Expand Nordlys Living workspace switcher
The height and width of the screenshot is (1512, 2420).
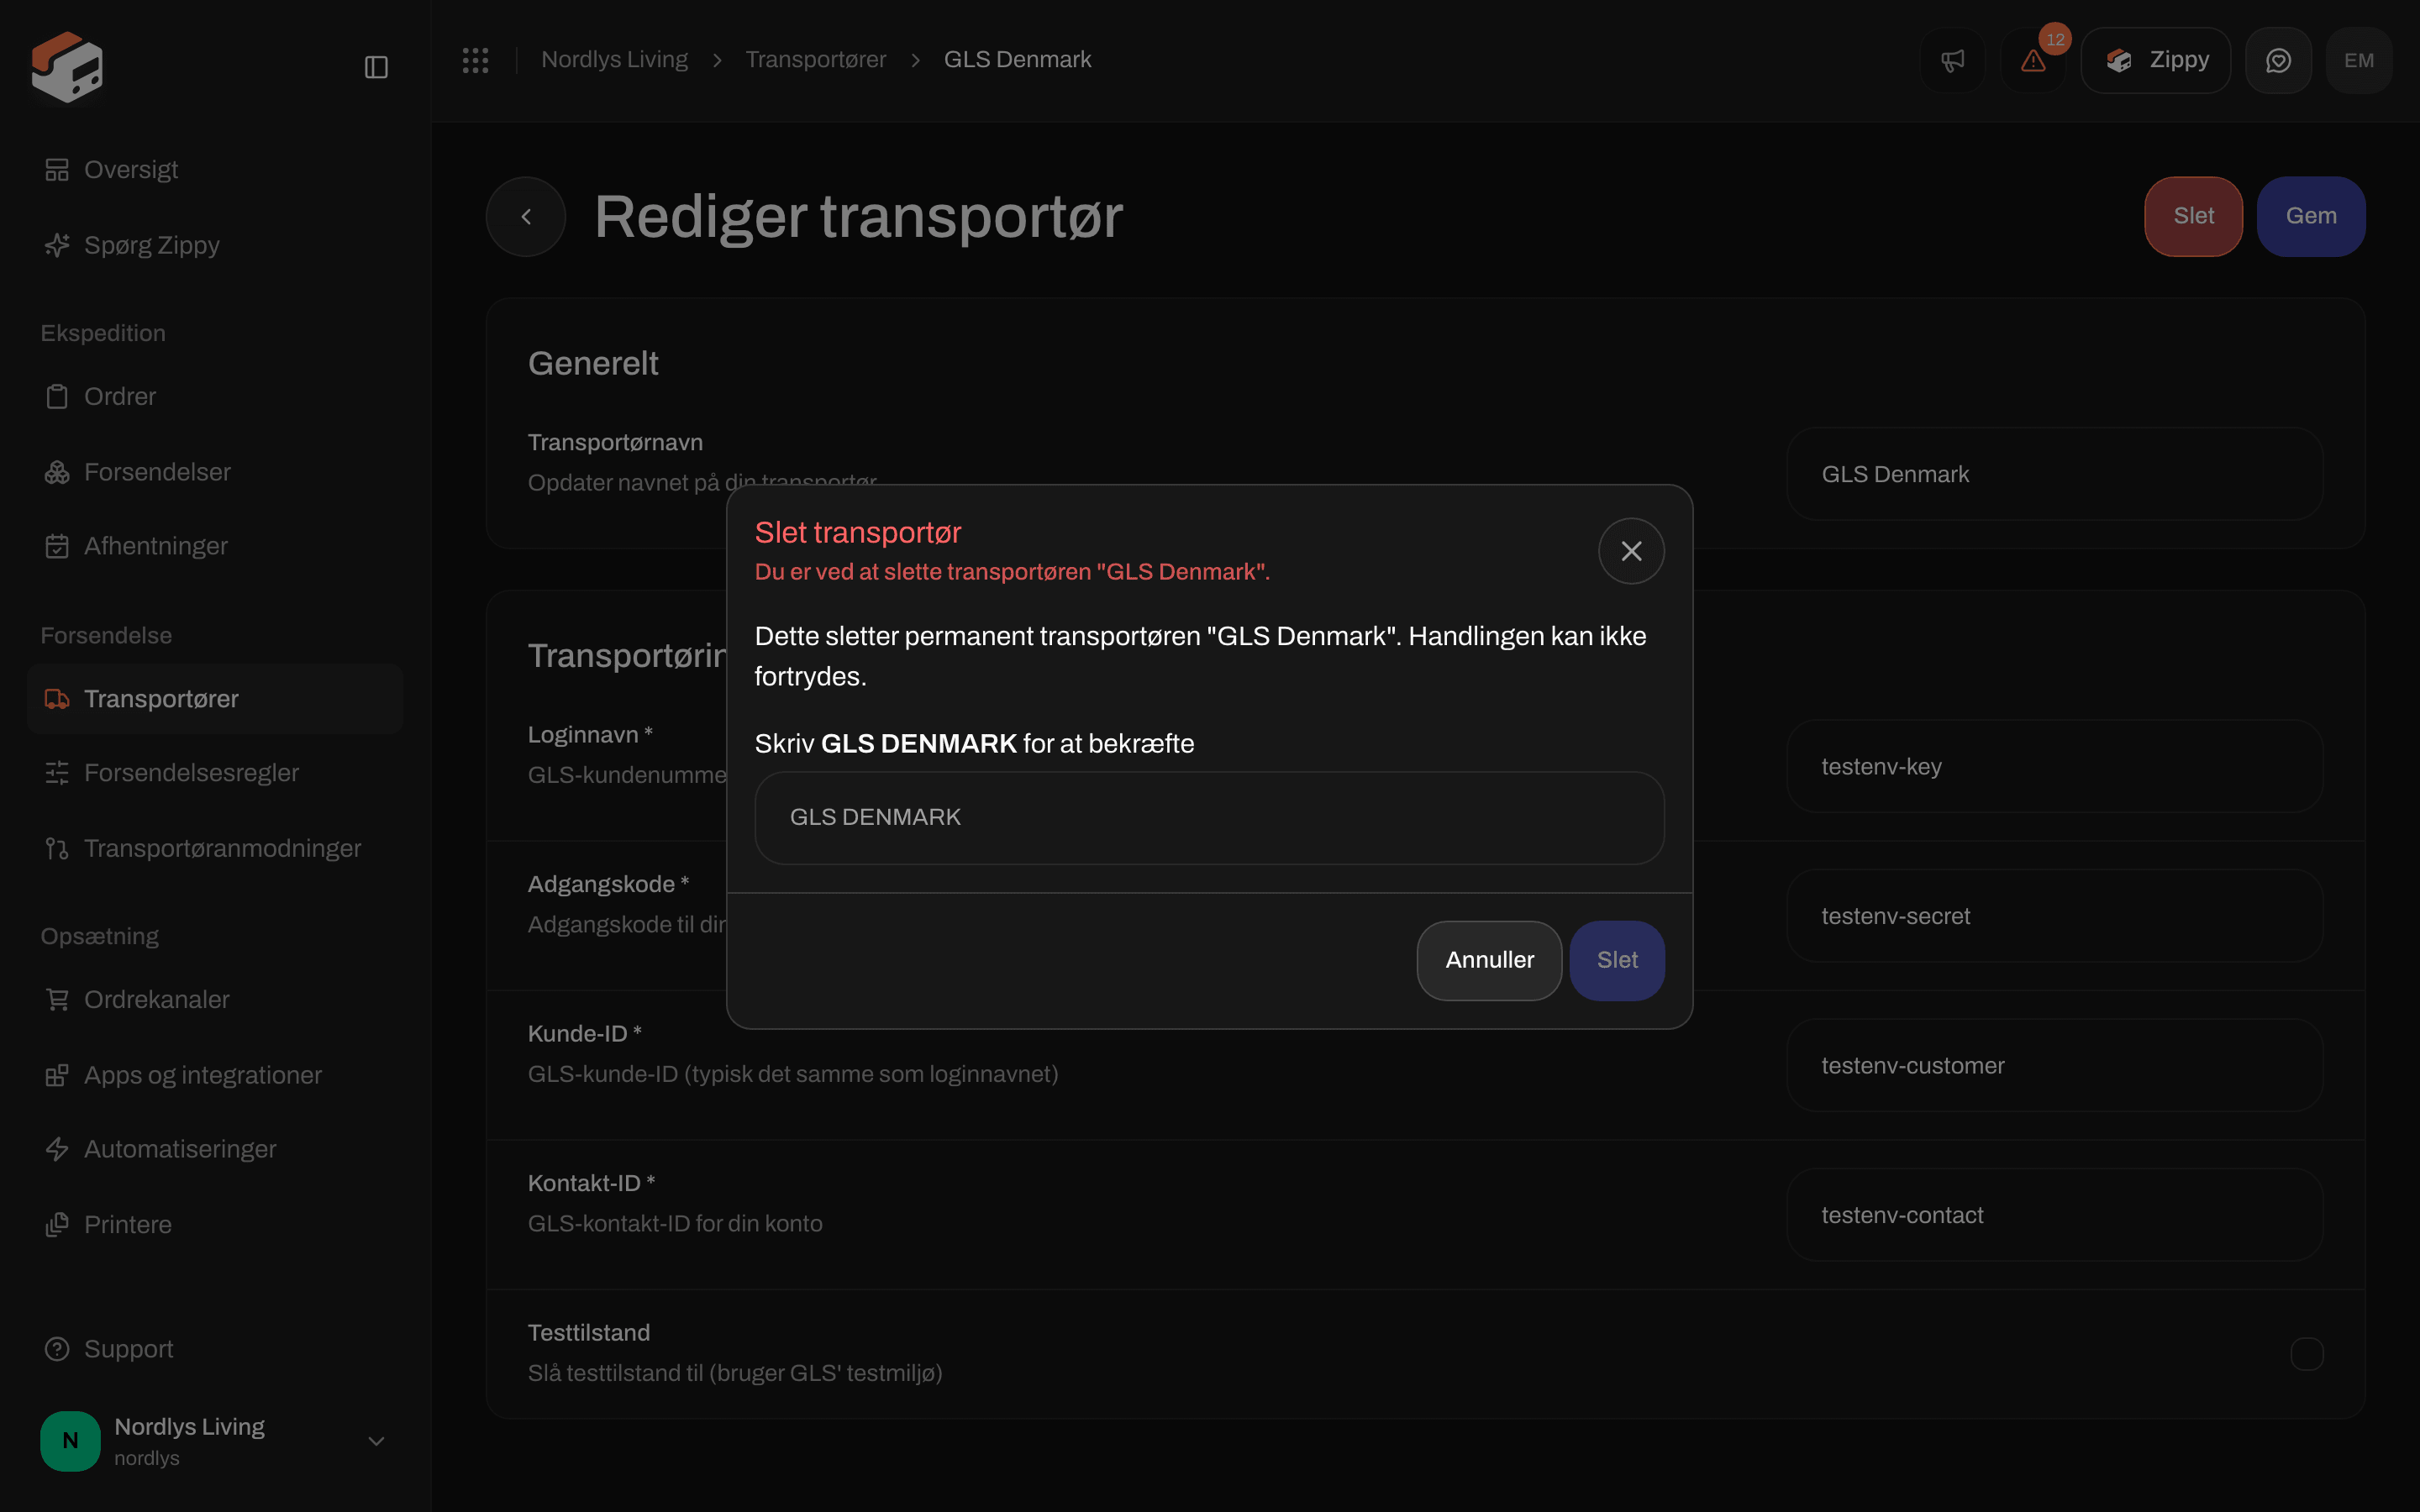coord(215,1441)
